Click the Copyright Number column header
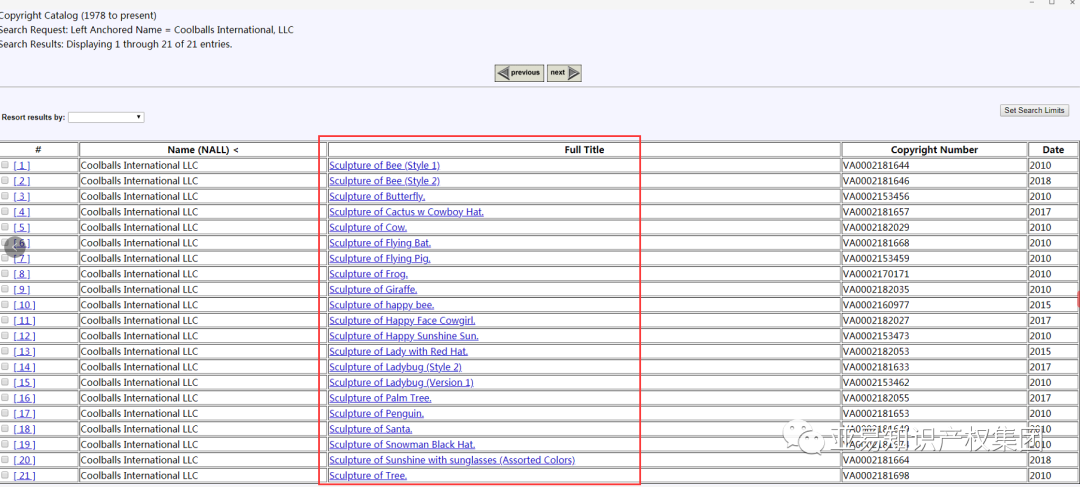 pos(934,149)
